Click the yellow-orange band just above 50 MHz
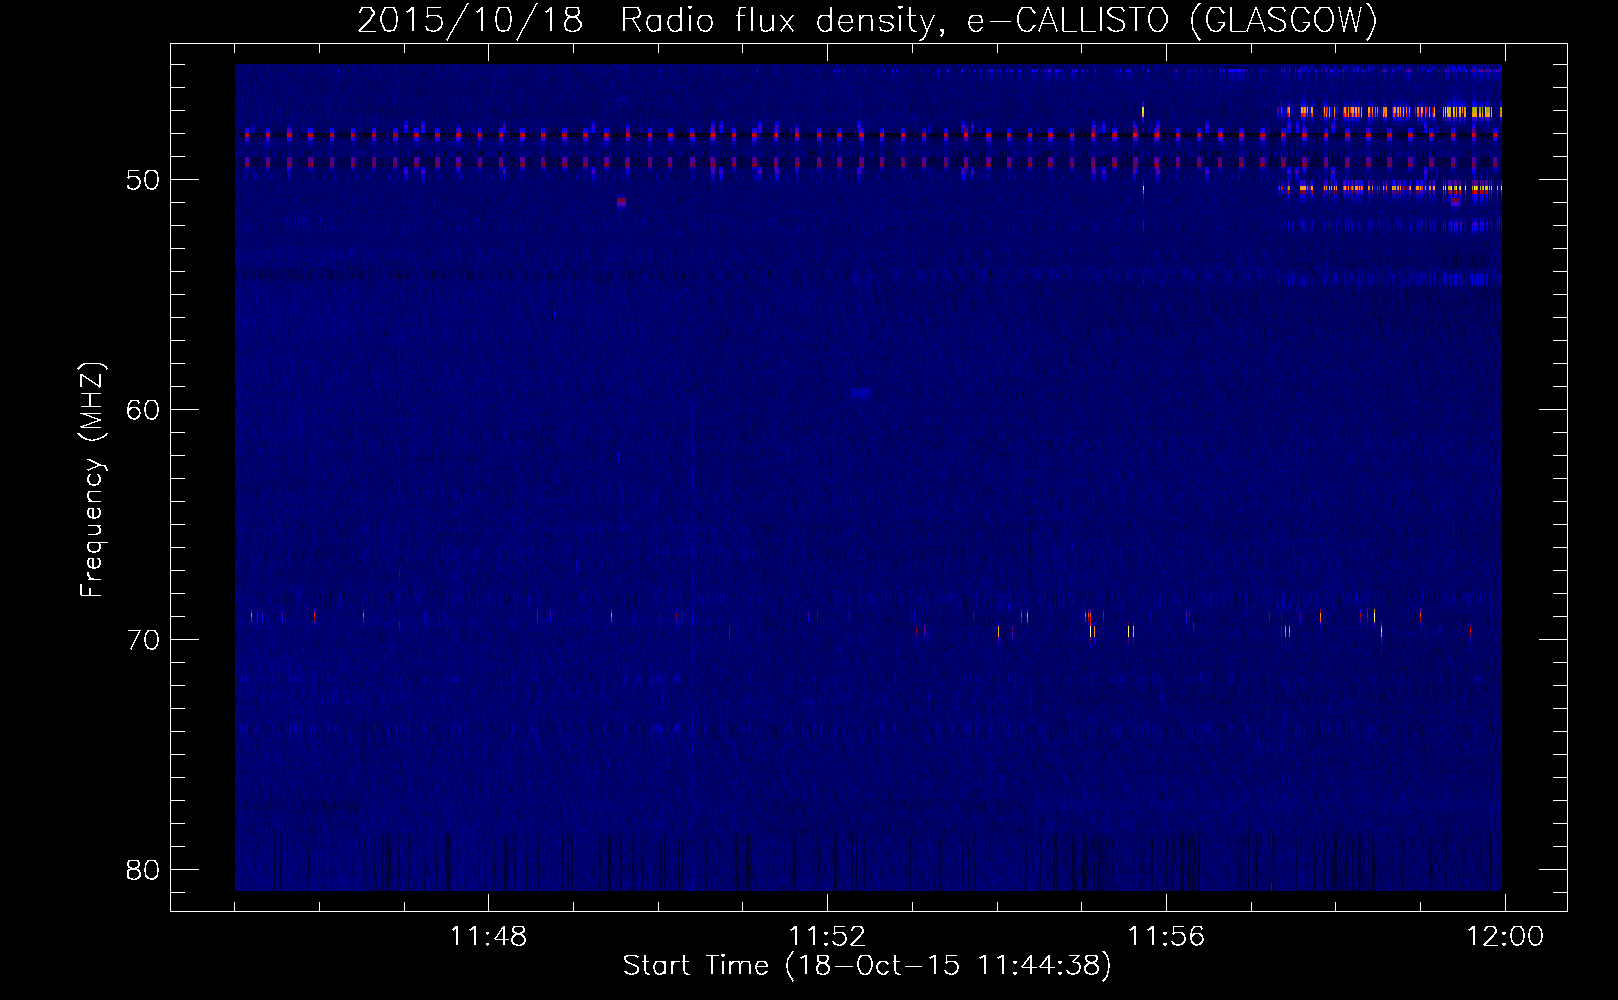The image size is (1618, 1000). 1390,187
